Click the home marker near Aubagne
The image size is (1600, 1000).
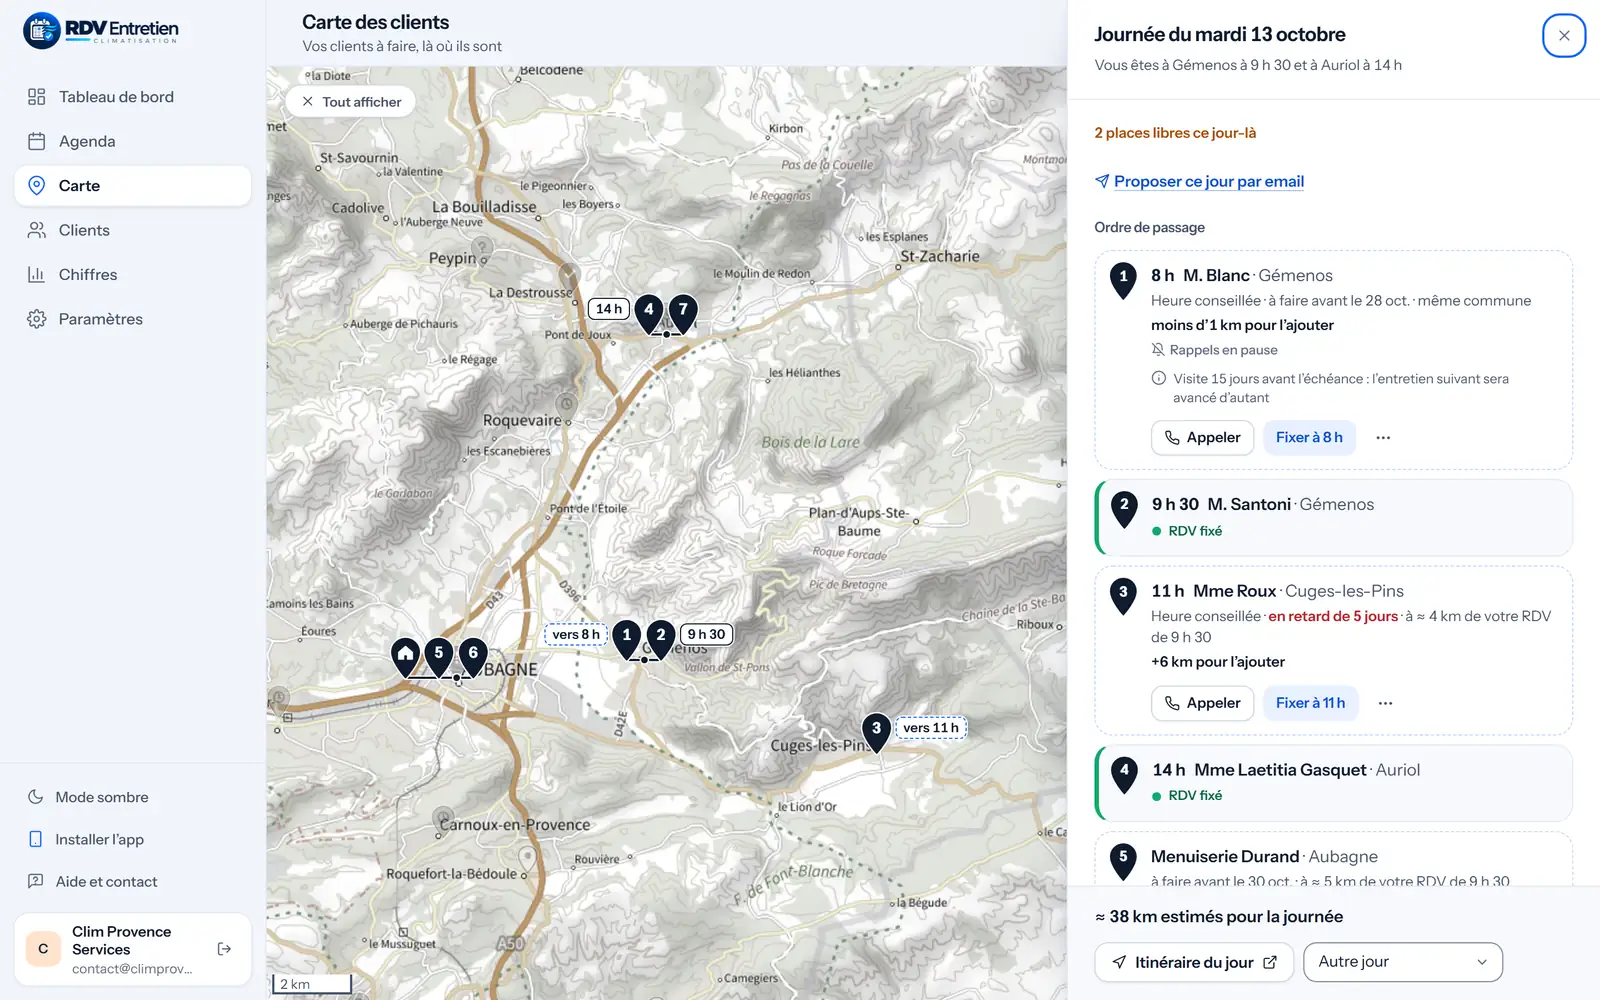pos(405,657)
